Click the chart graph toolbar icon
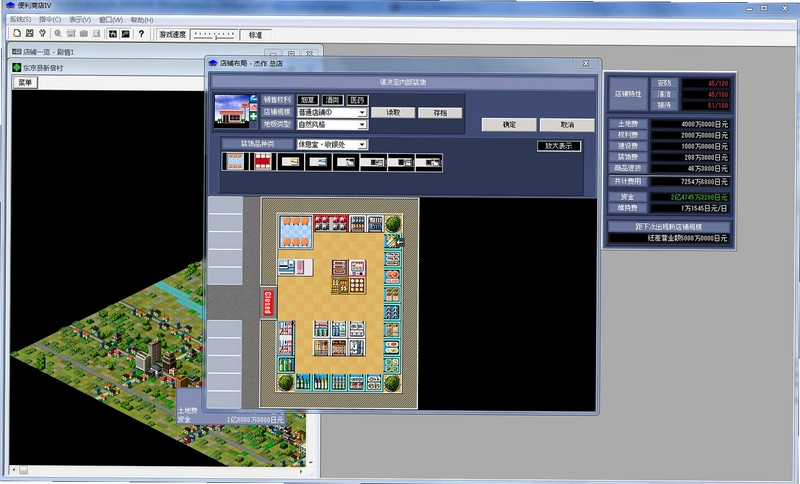 [x=126, y=34]
